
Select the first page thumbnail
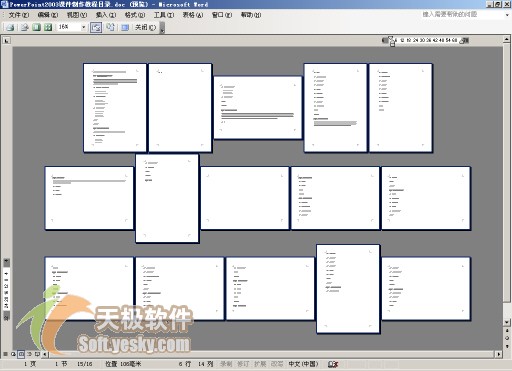115,108
